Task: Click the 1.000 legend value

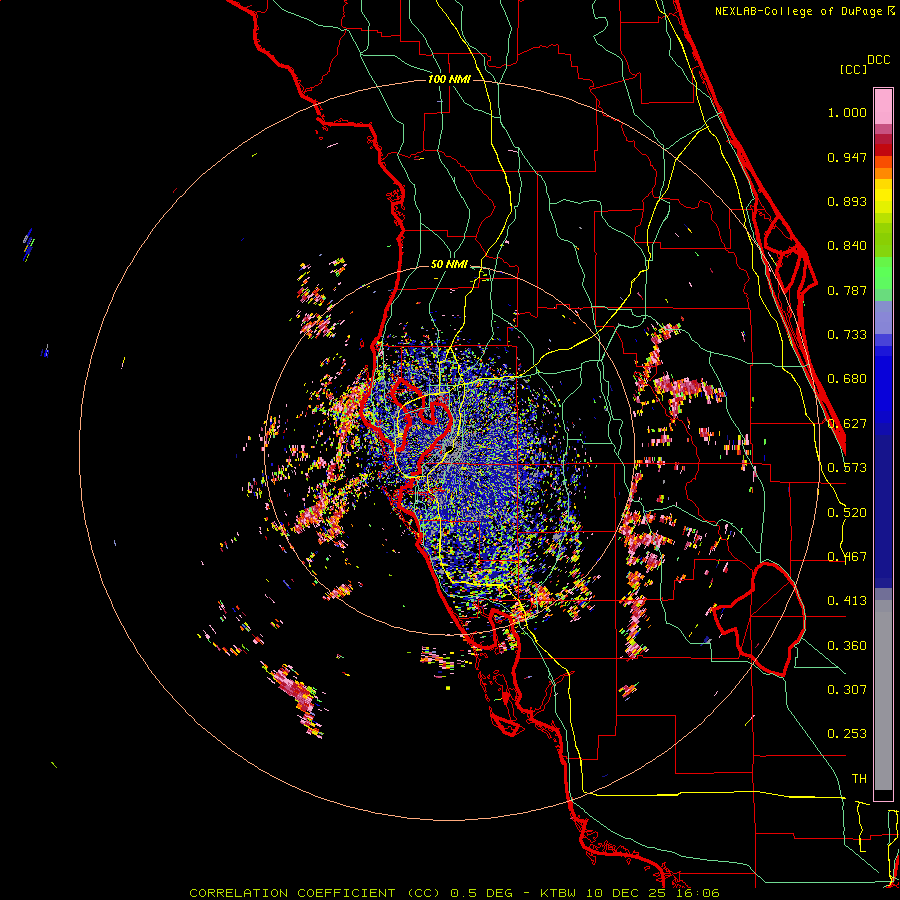Action: coord(847,112)
